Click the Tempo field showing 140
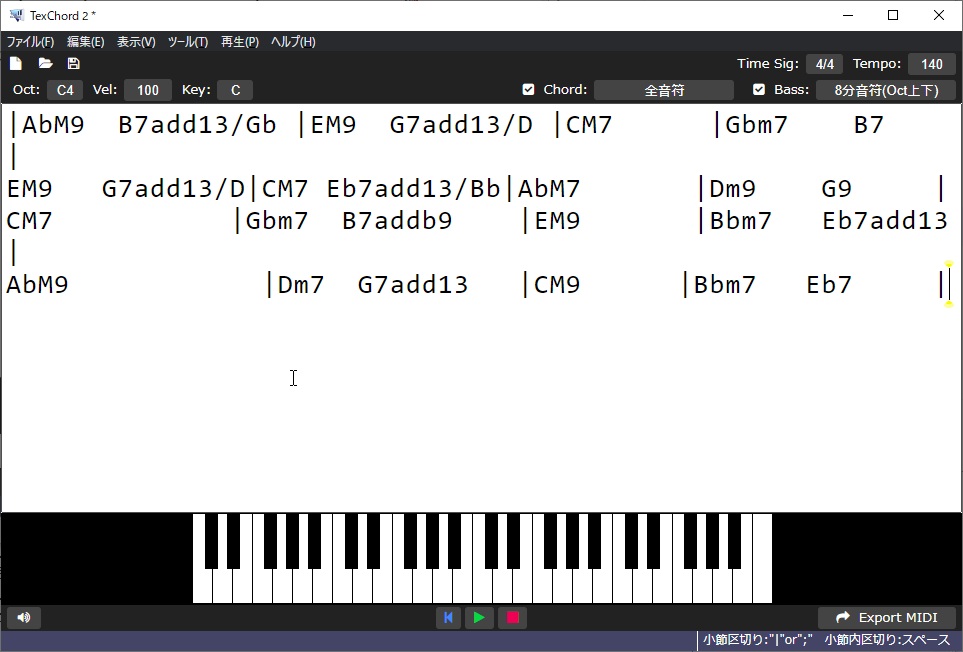 932,64
